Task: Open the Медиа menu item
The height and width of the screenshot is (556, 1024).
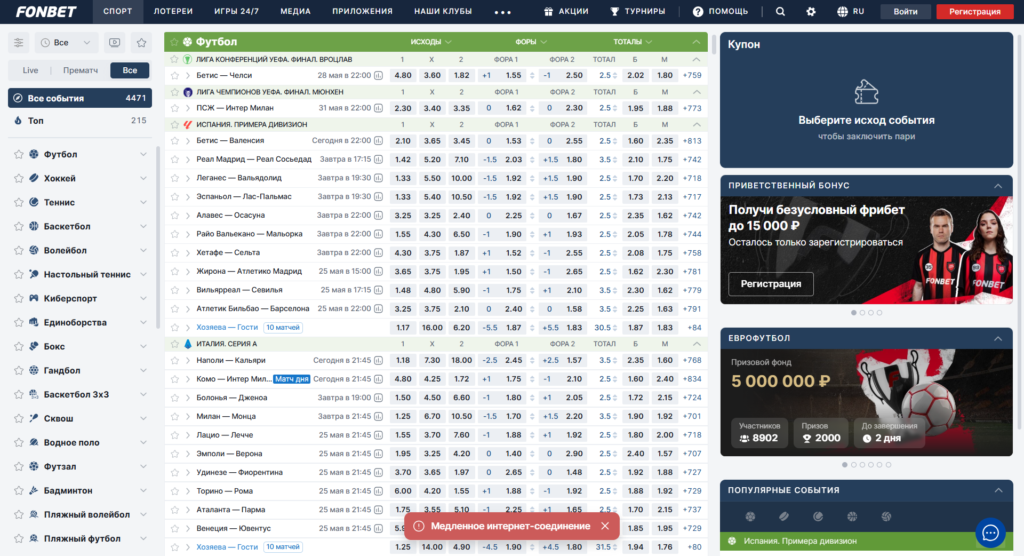Action: 295,11
